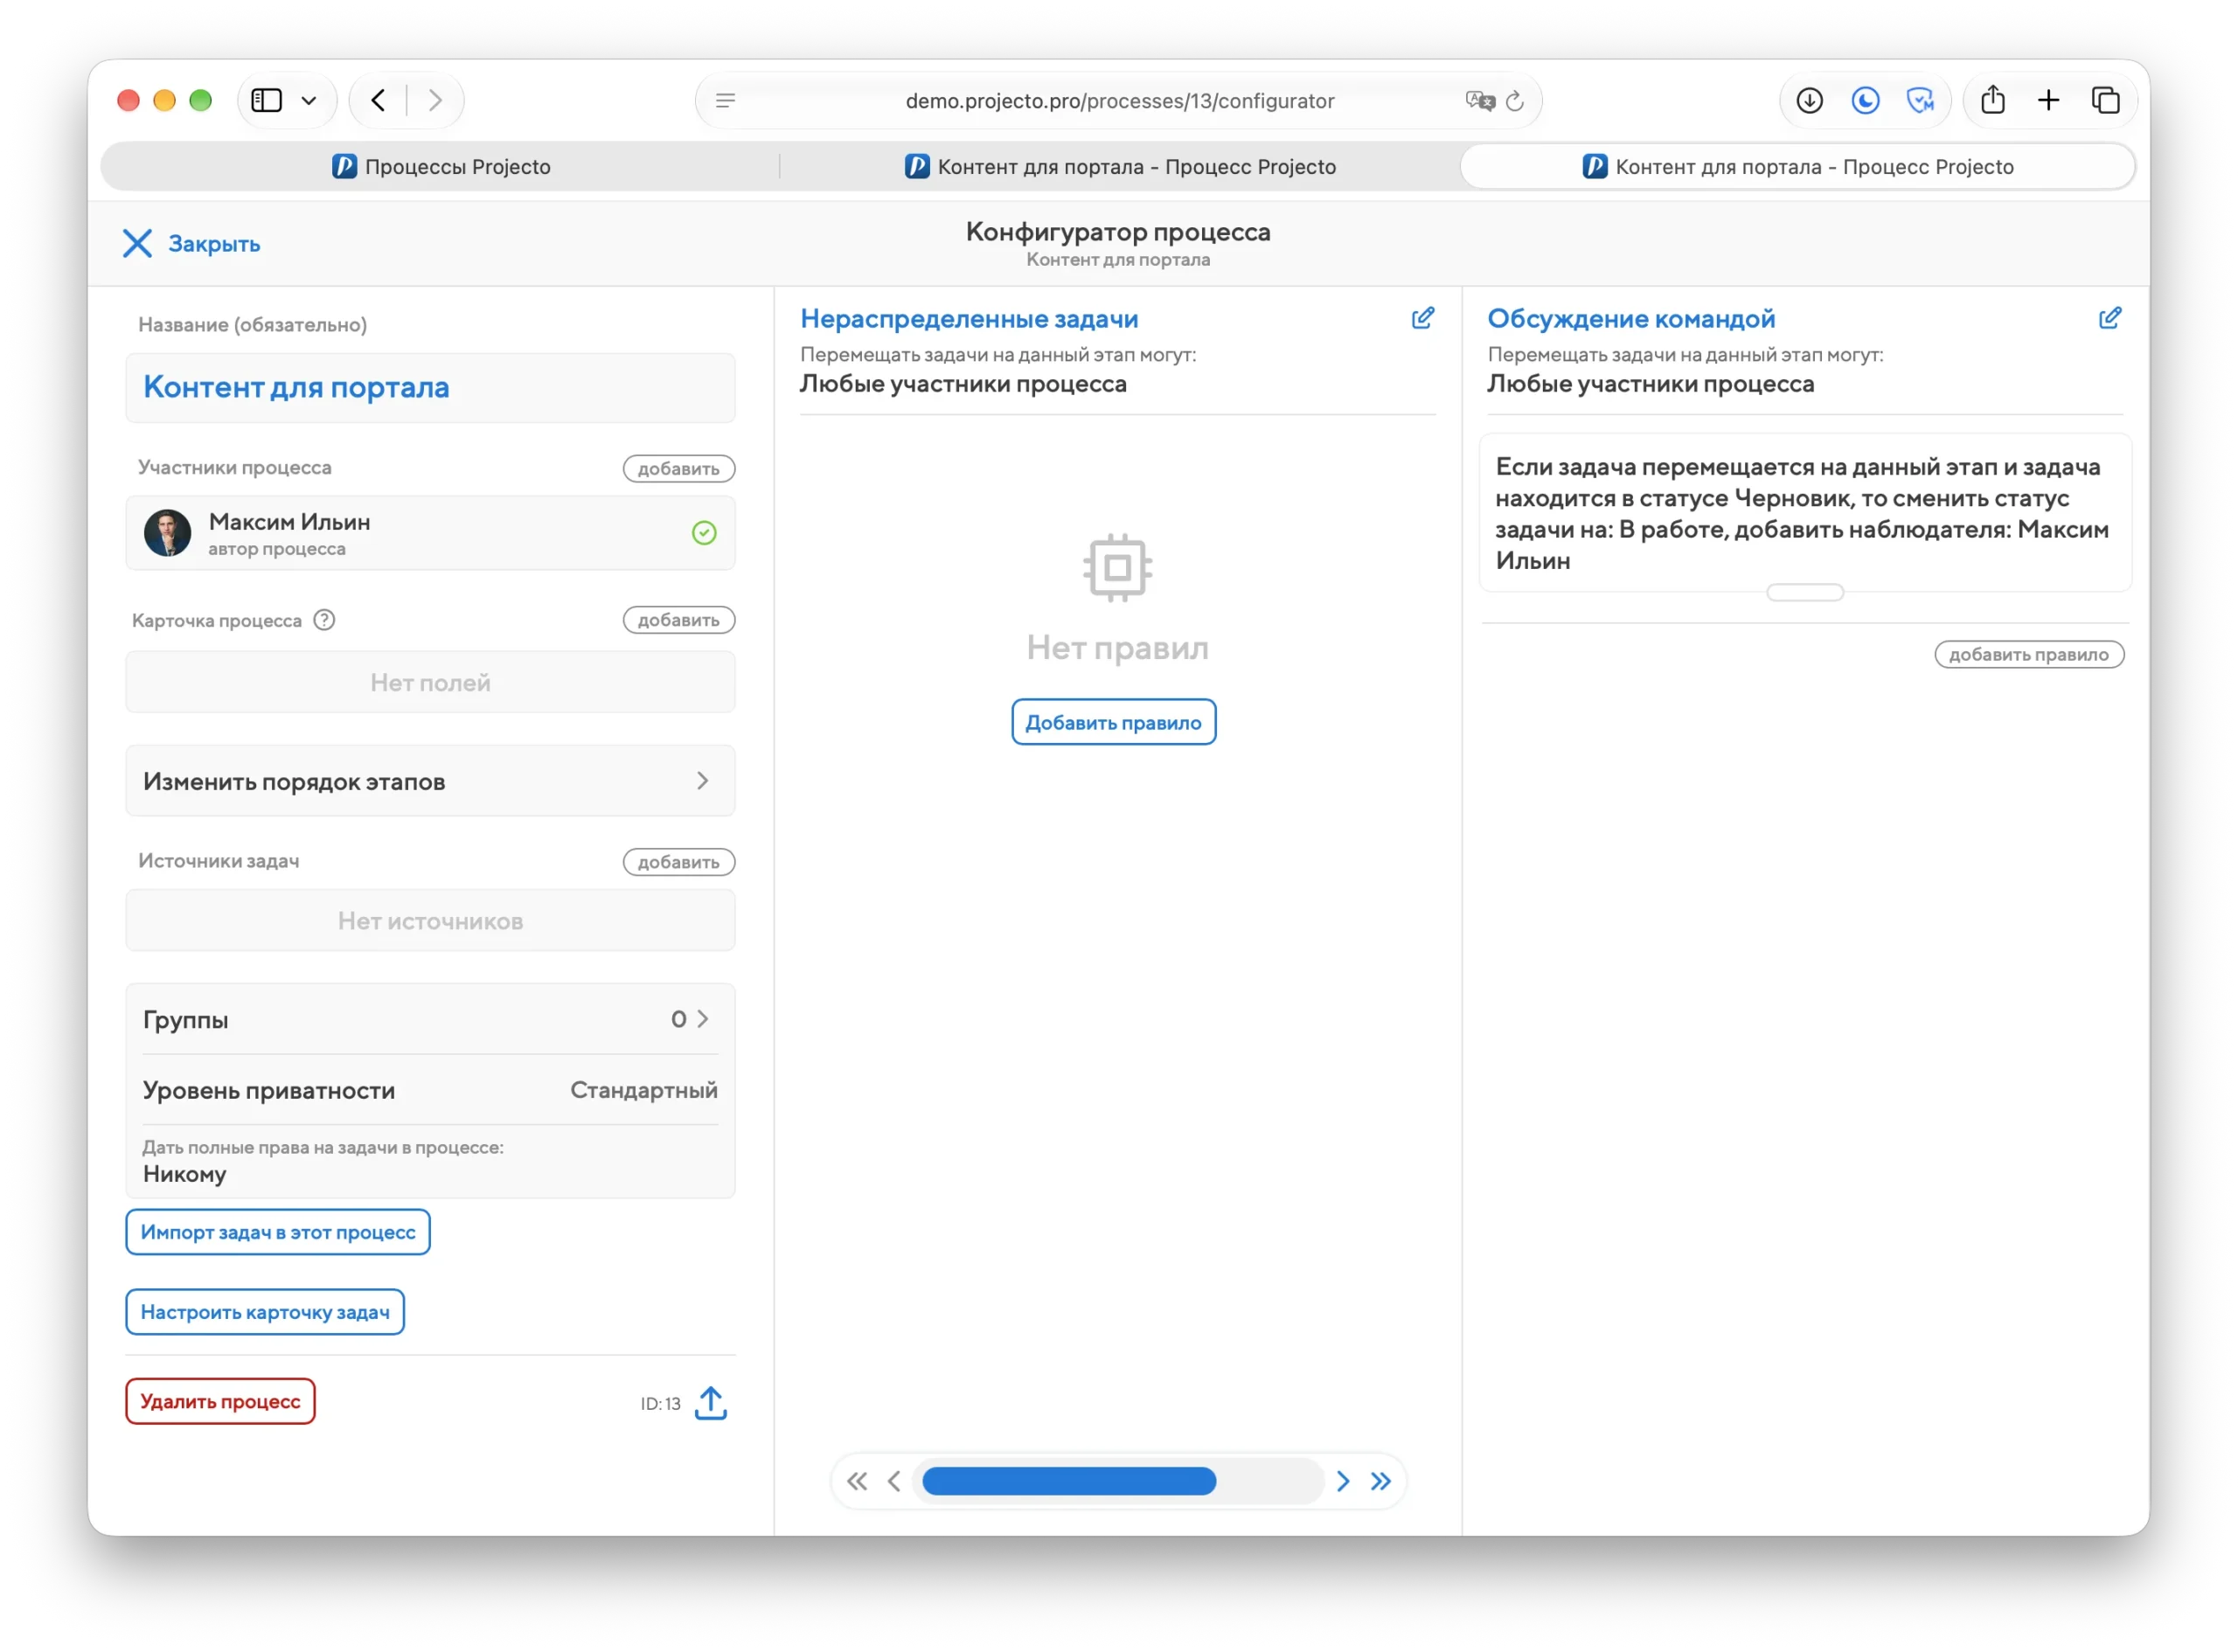
Task: Expand the Группы row
Action: [x=430, y=1019]
